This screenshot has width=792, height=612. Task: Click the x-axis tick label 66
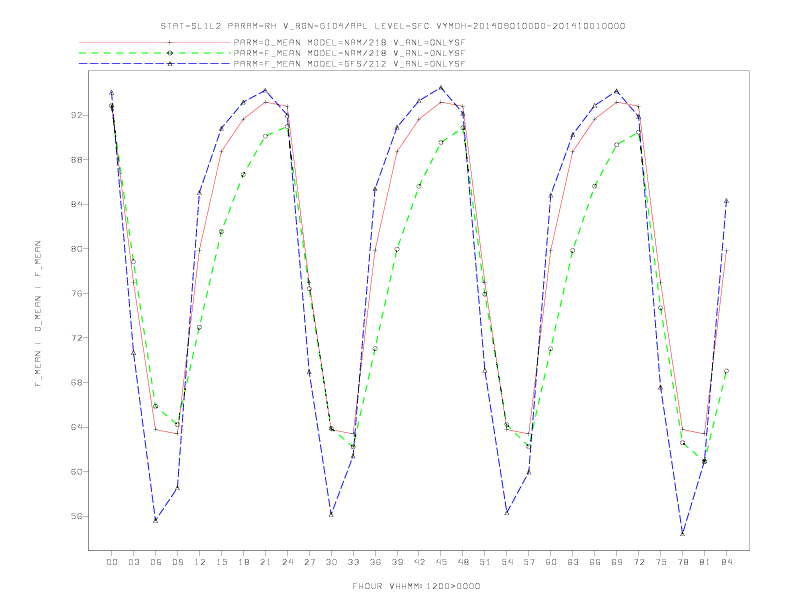[595, 562]
